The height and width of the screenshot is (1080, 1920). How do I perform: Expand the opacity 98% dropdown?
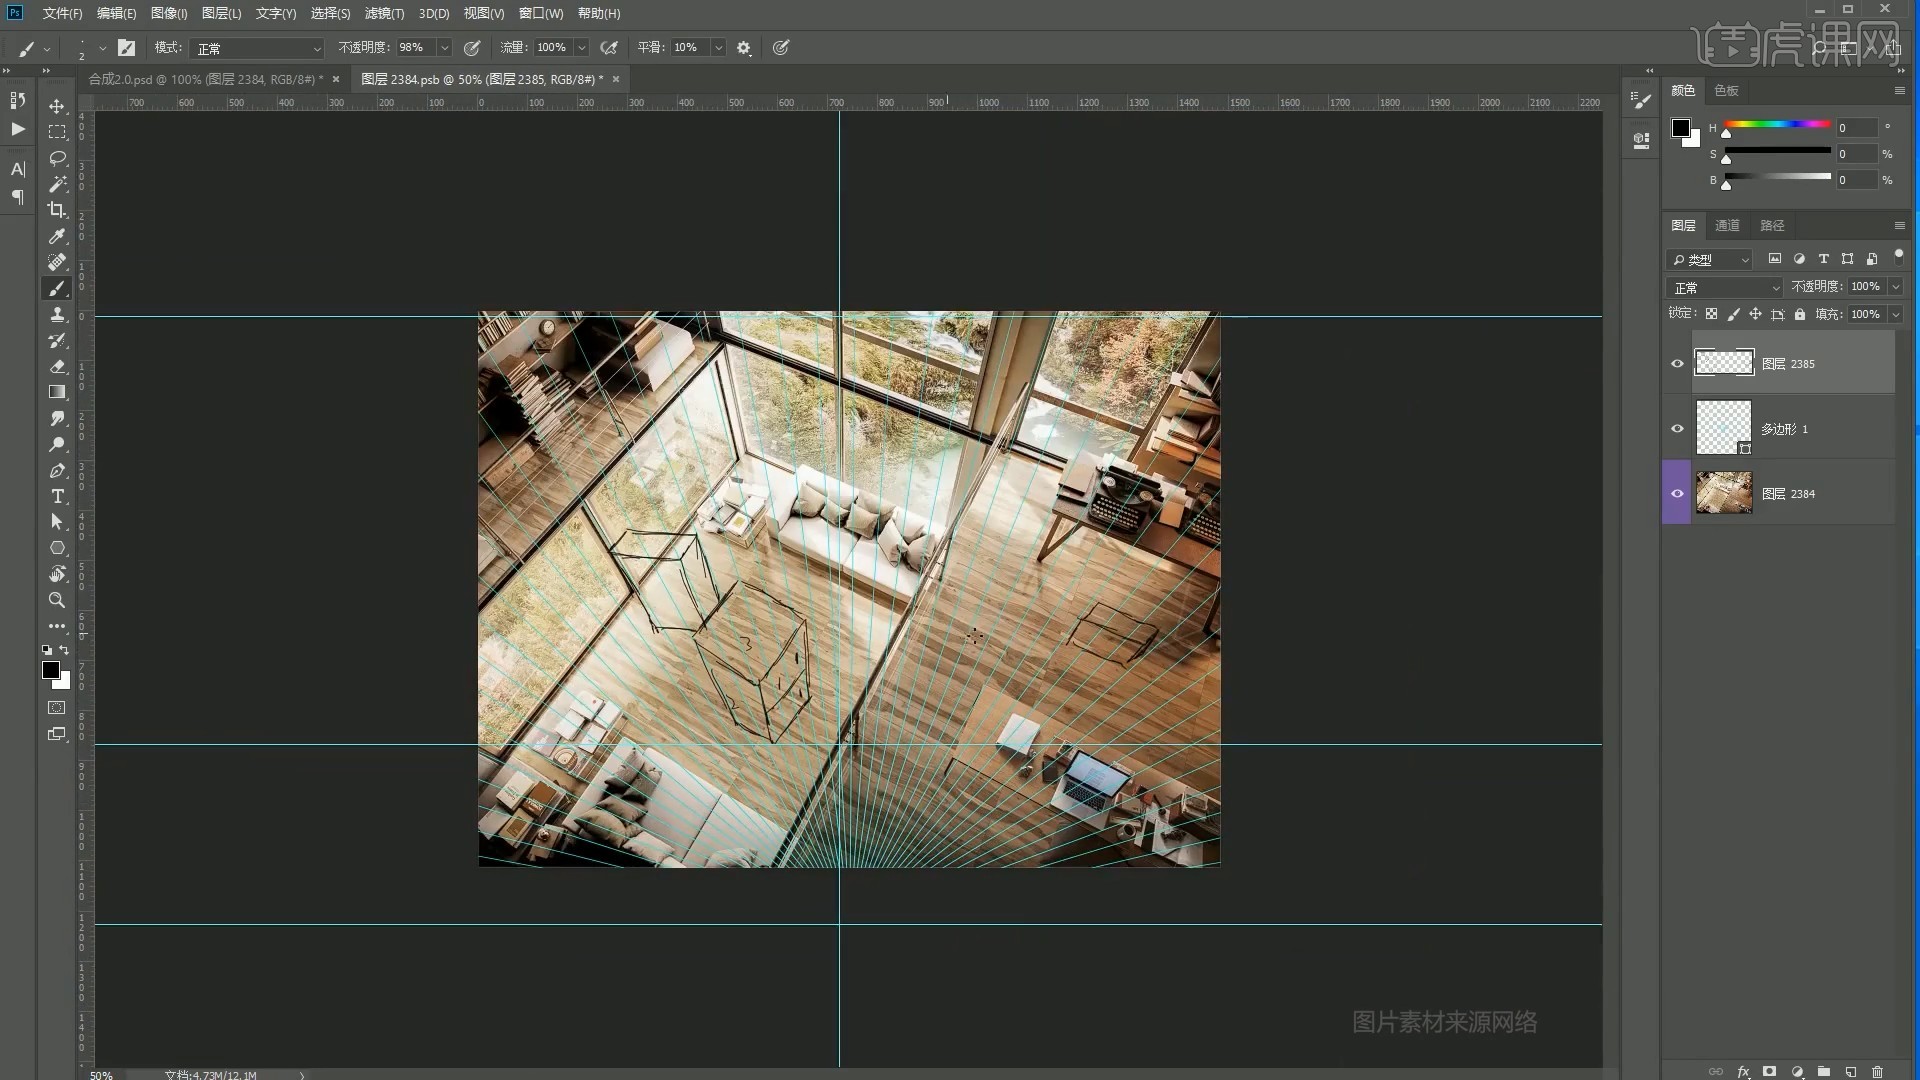444,48
